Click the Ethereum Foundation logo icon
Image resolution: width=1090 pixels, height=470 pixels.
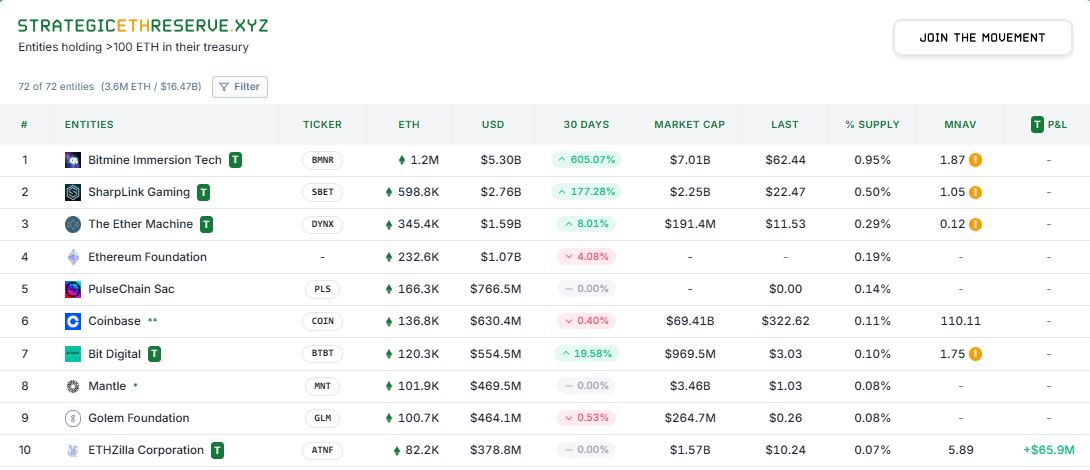tap(73, 257)
